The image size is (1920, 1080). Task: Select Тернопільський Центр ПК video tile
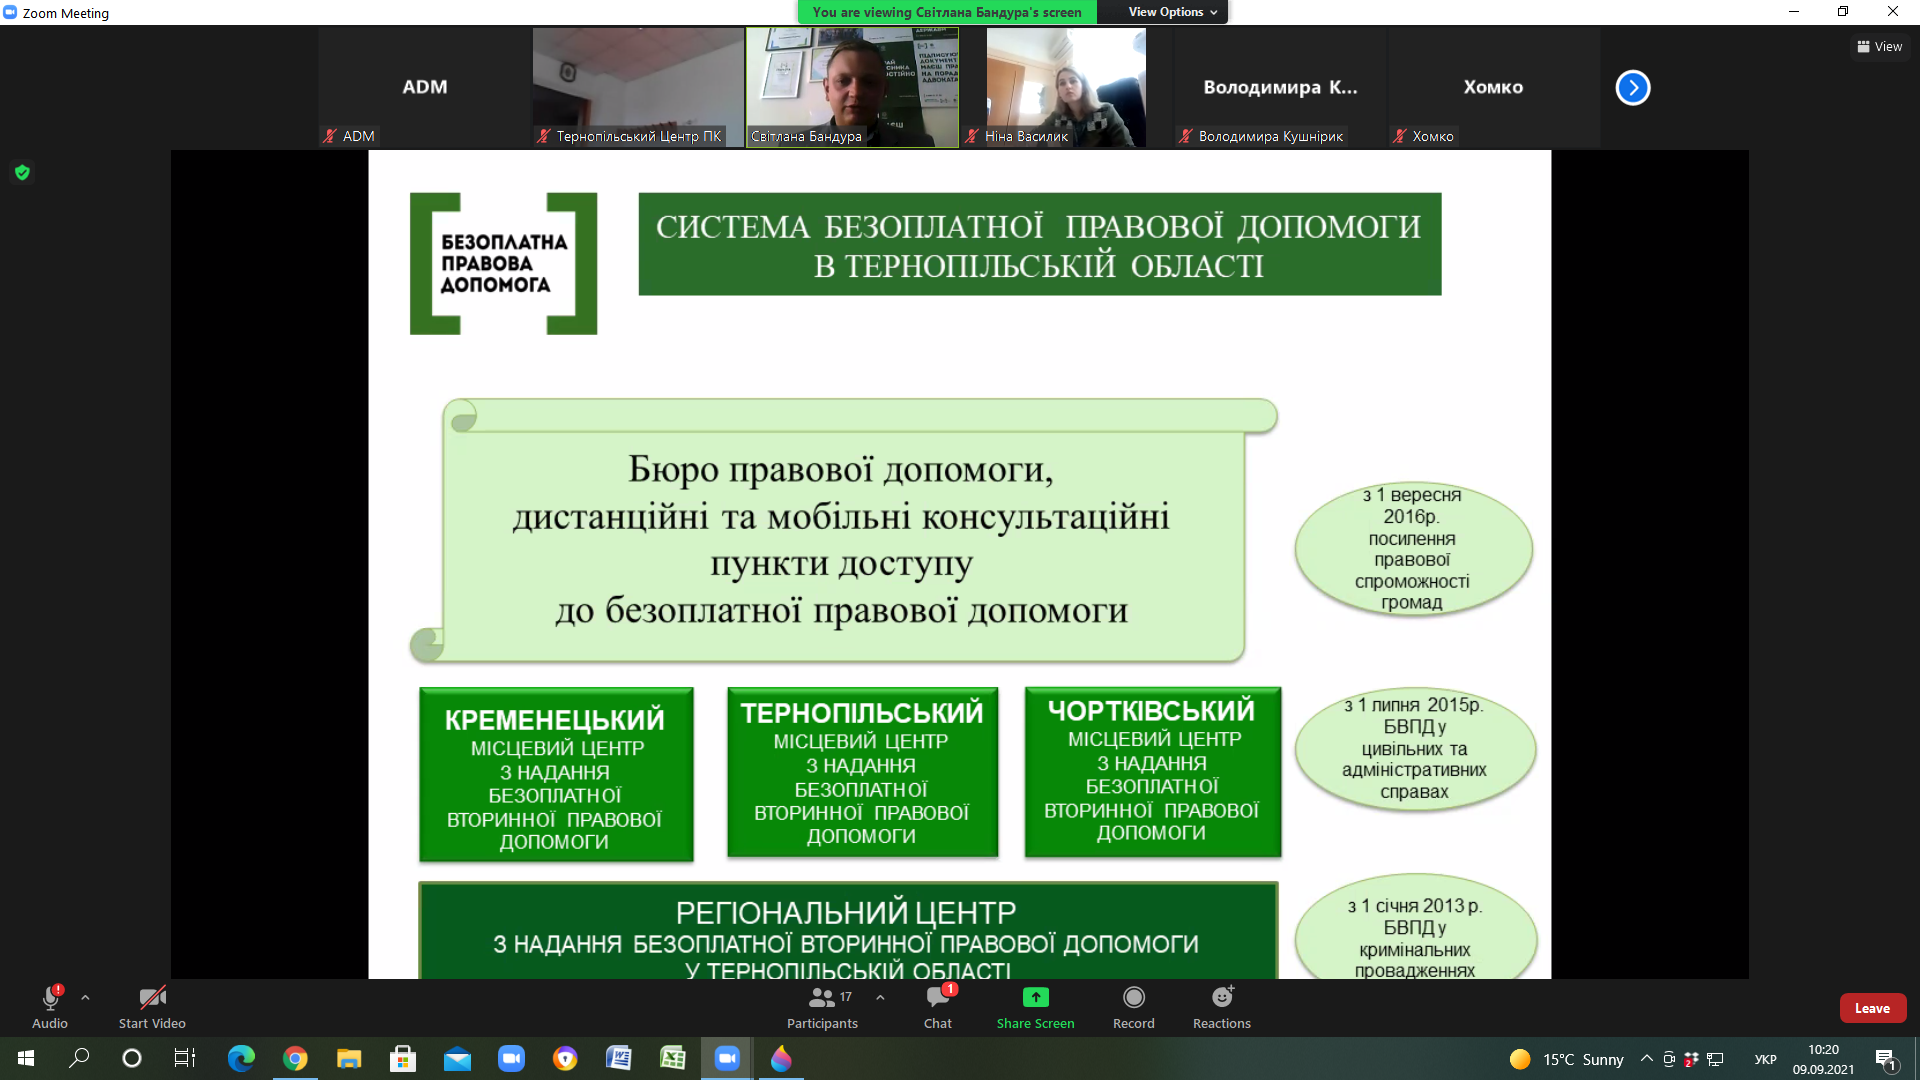638,88
